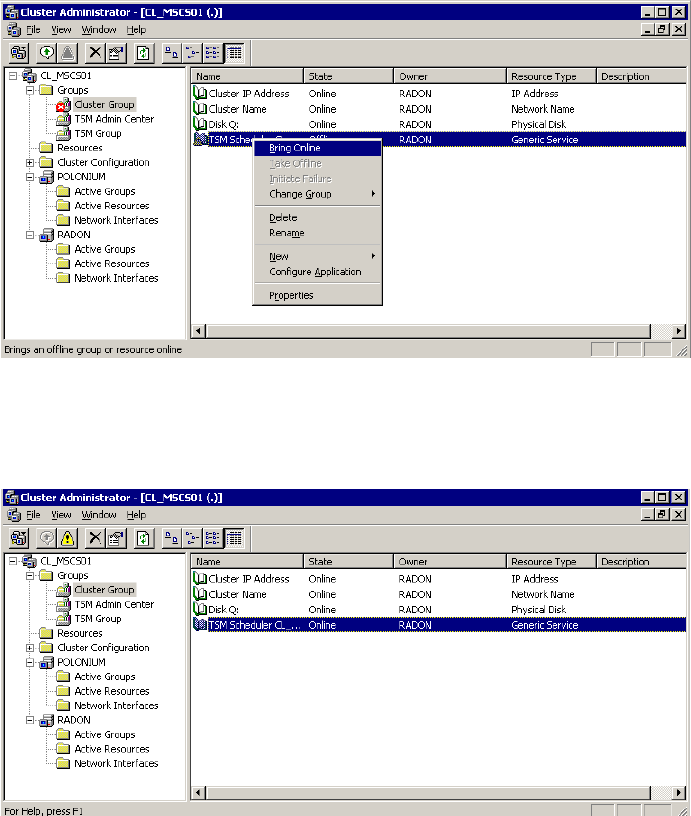Switch to Small Icons view in lower window

point(192,538)
